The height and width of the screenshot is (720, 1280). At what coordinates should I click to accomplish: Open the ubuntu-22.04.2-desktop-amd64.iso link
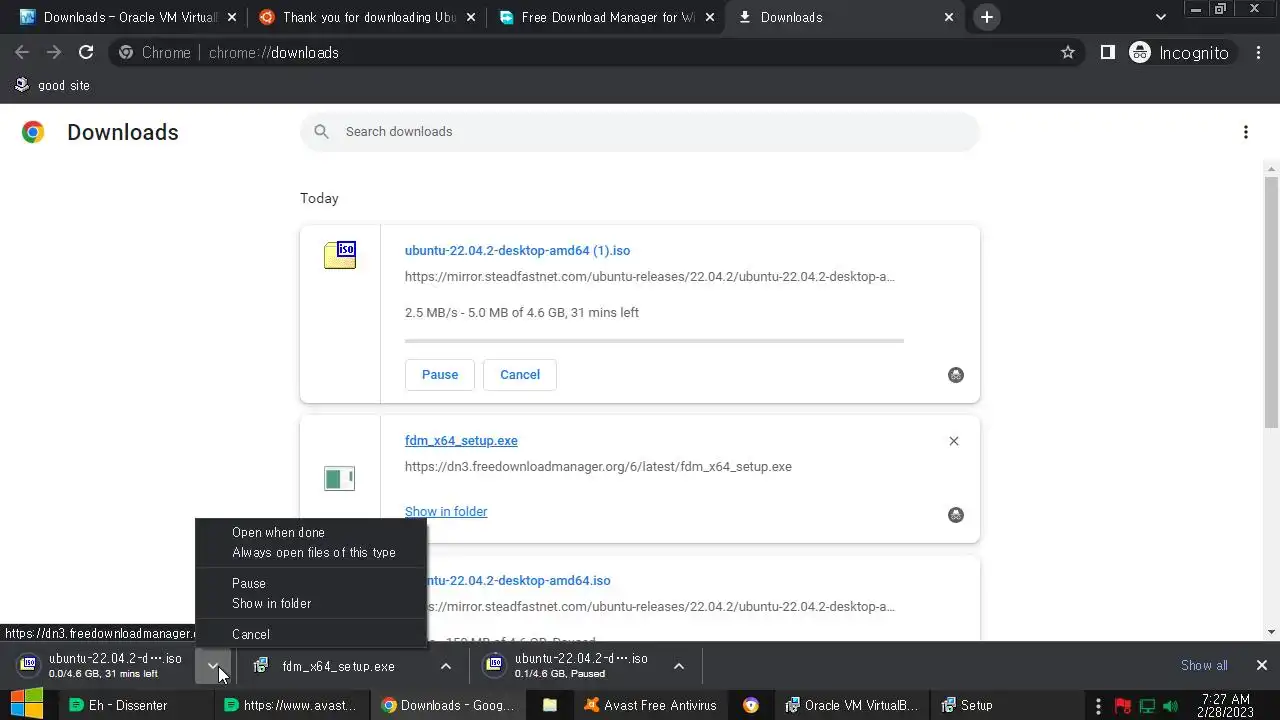[x=518, y=580]
